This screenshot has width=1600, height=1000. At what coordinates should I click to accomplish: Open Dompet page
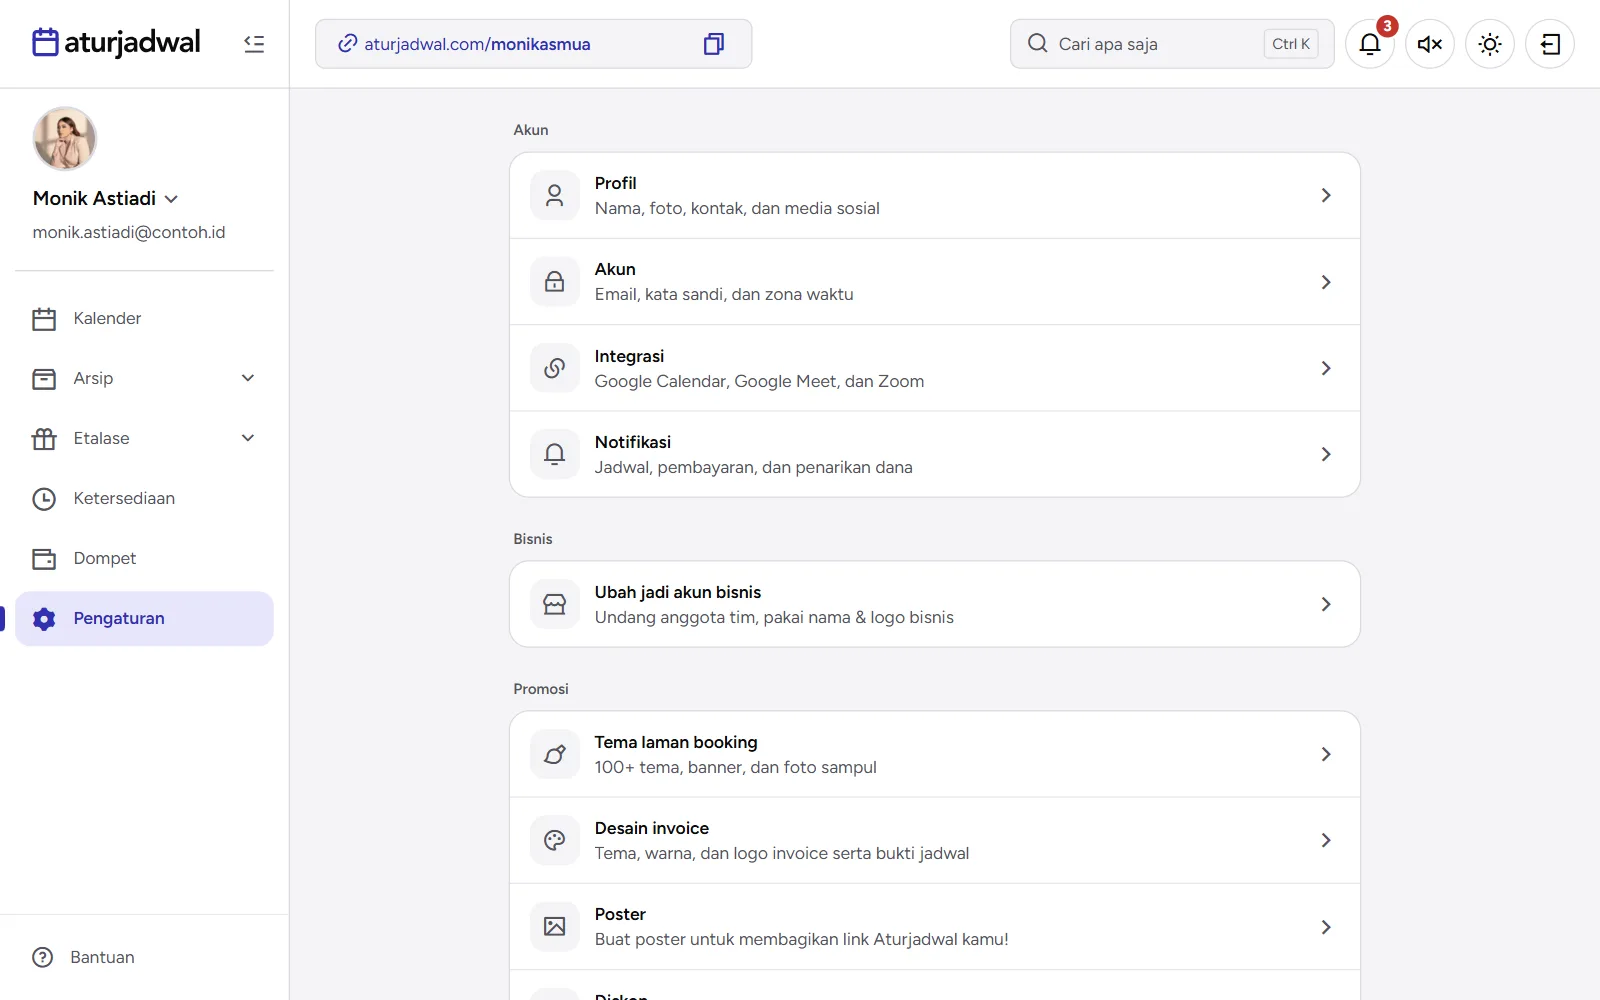[144, 558]
